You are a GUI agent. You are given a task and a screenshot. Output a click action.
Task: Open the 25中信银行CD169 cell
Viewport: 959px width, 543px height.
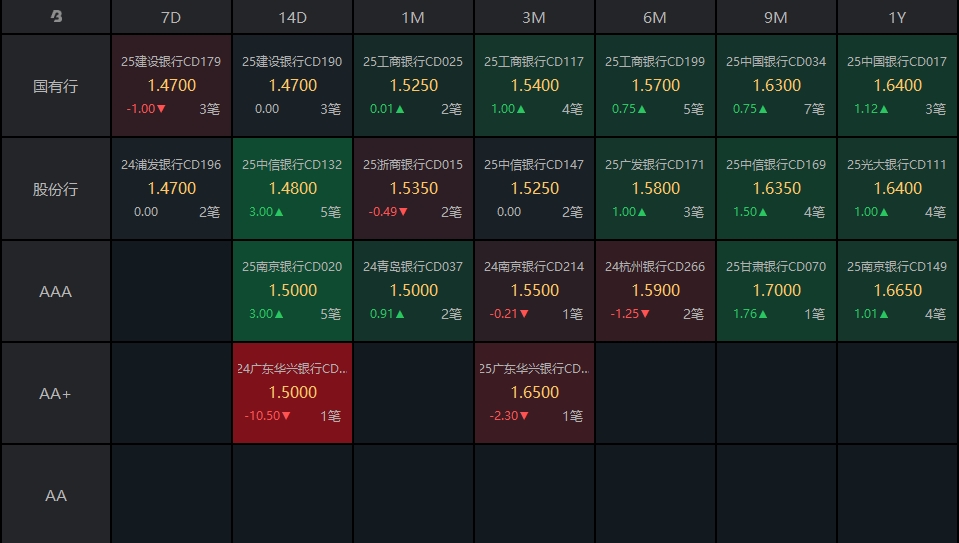tap(776, 188)
